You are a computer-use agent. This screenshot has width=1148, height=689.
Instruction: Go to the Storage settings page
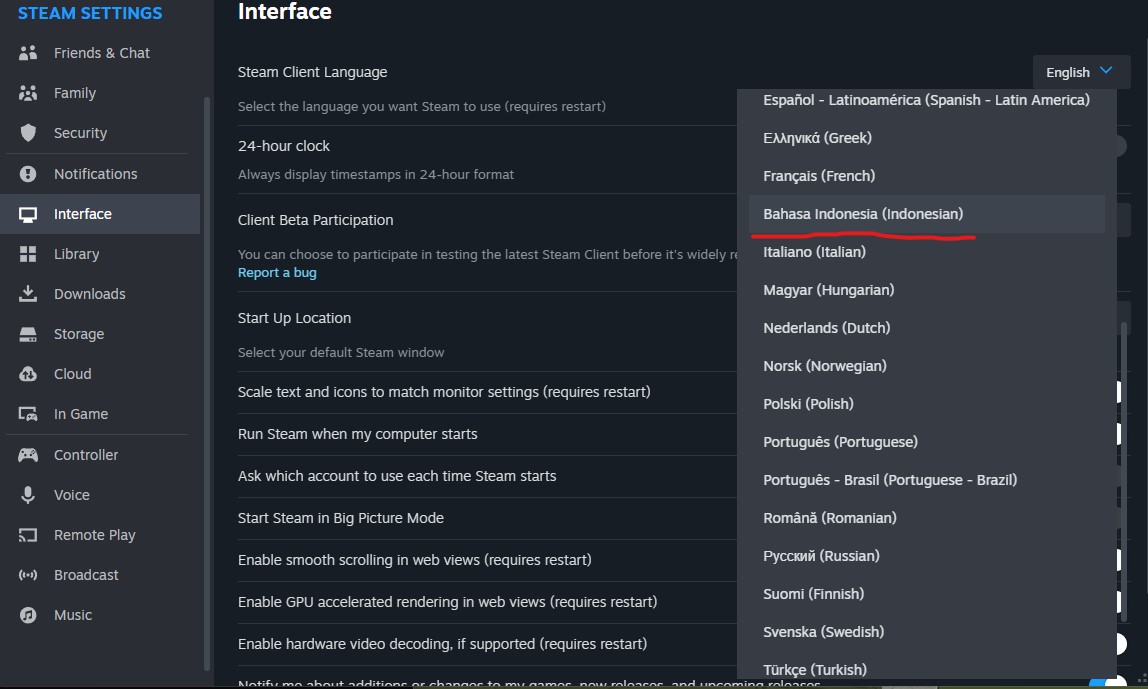(x=79, y=334)
